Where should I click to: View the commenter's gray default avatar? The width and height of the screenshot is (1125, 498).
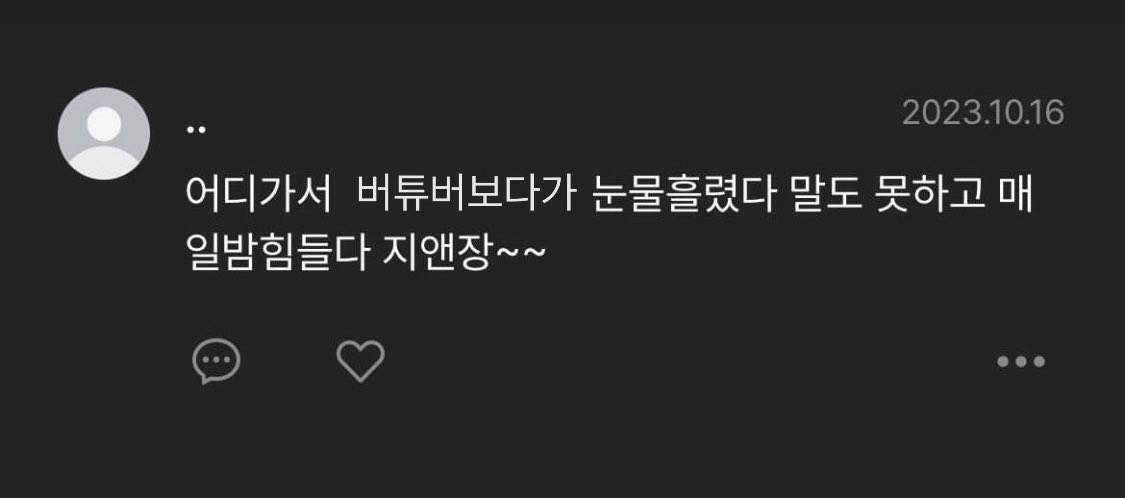tap(103, 133)
